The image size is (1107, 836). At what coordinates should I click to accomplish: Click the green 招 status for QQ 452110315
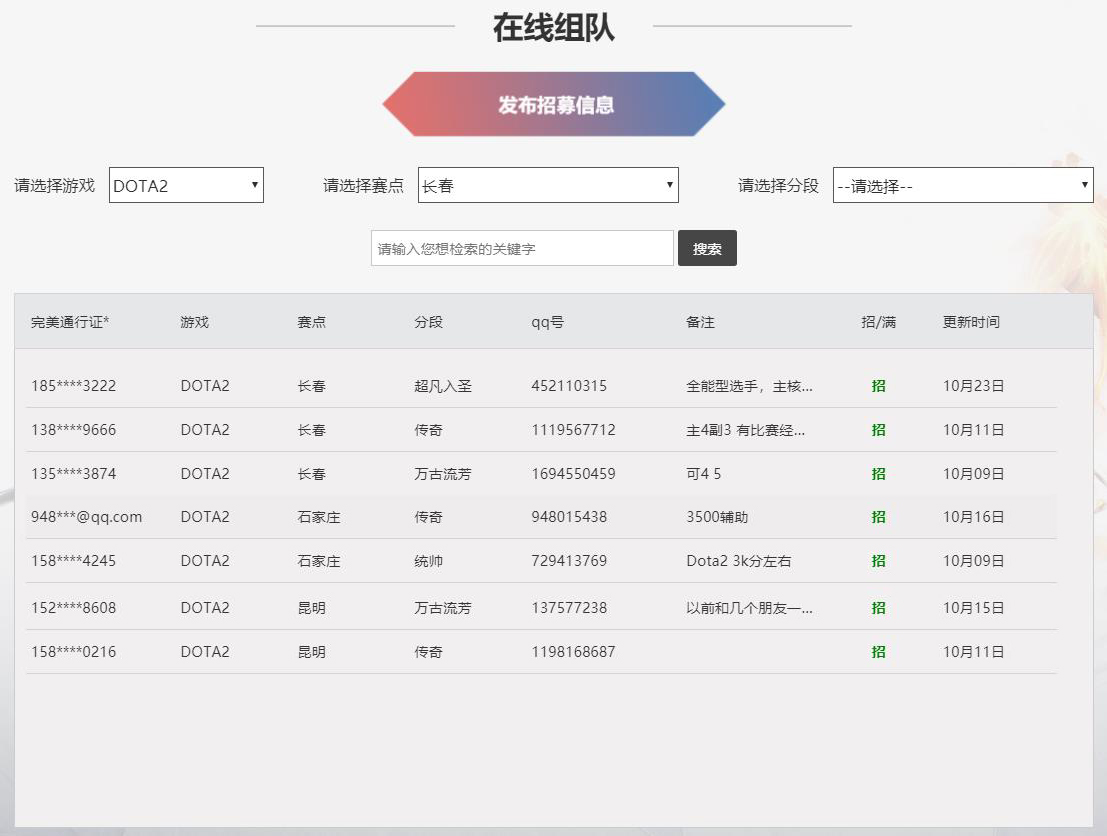pos(878,385)
